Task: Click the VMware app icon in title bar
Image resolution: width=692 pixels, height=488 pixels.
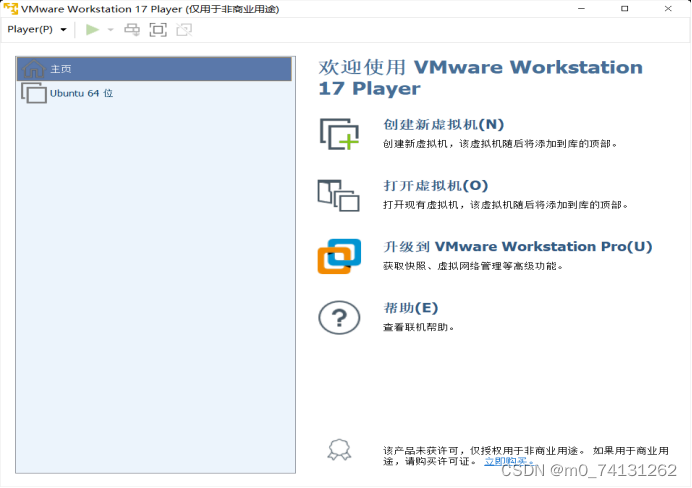Action: [x=11, y=9]
